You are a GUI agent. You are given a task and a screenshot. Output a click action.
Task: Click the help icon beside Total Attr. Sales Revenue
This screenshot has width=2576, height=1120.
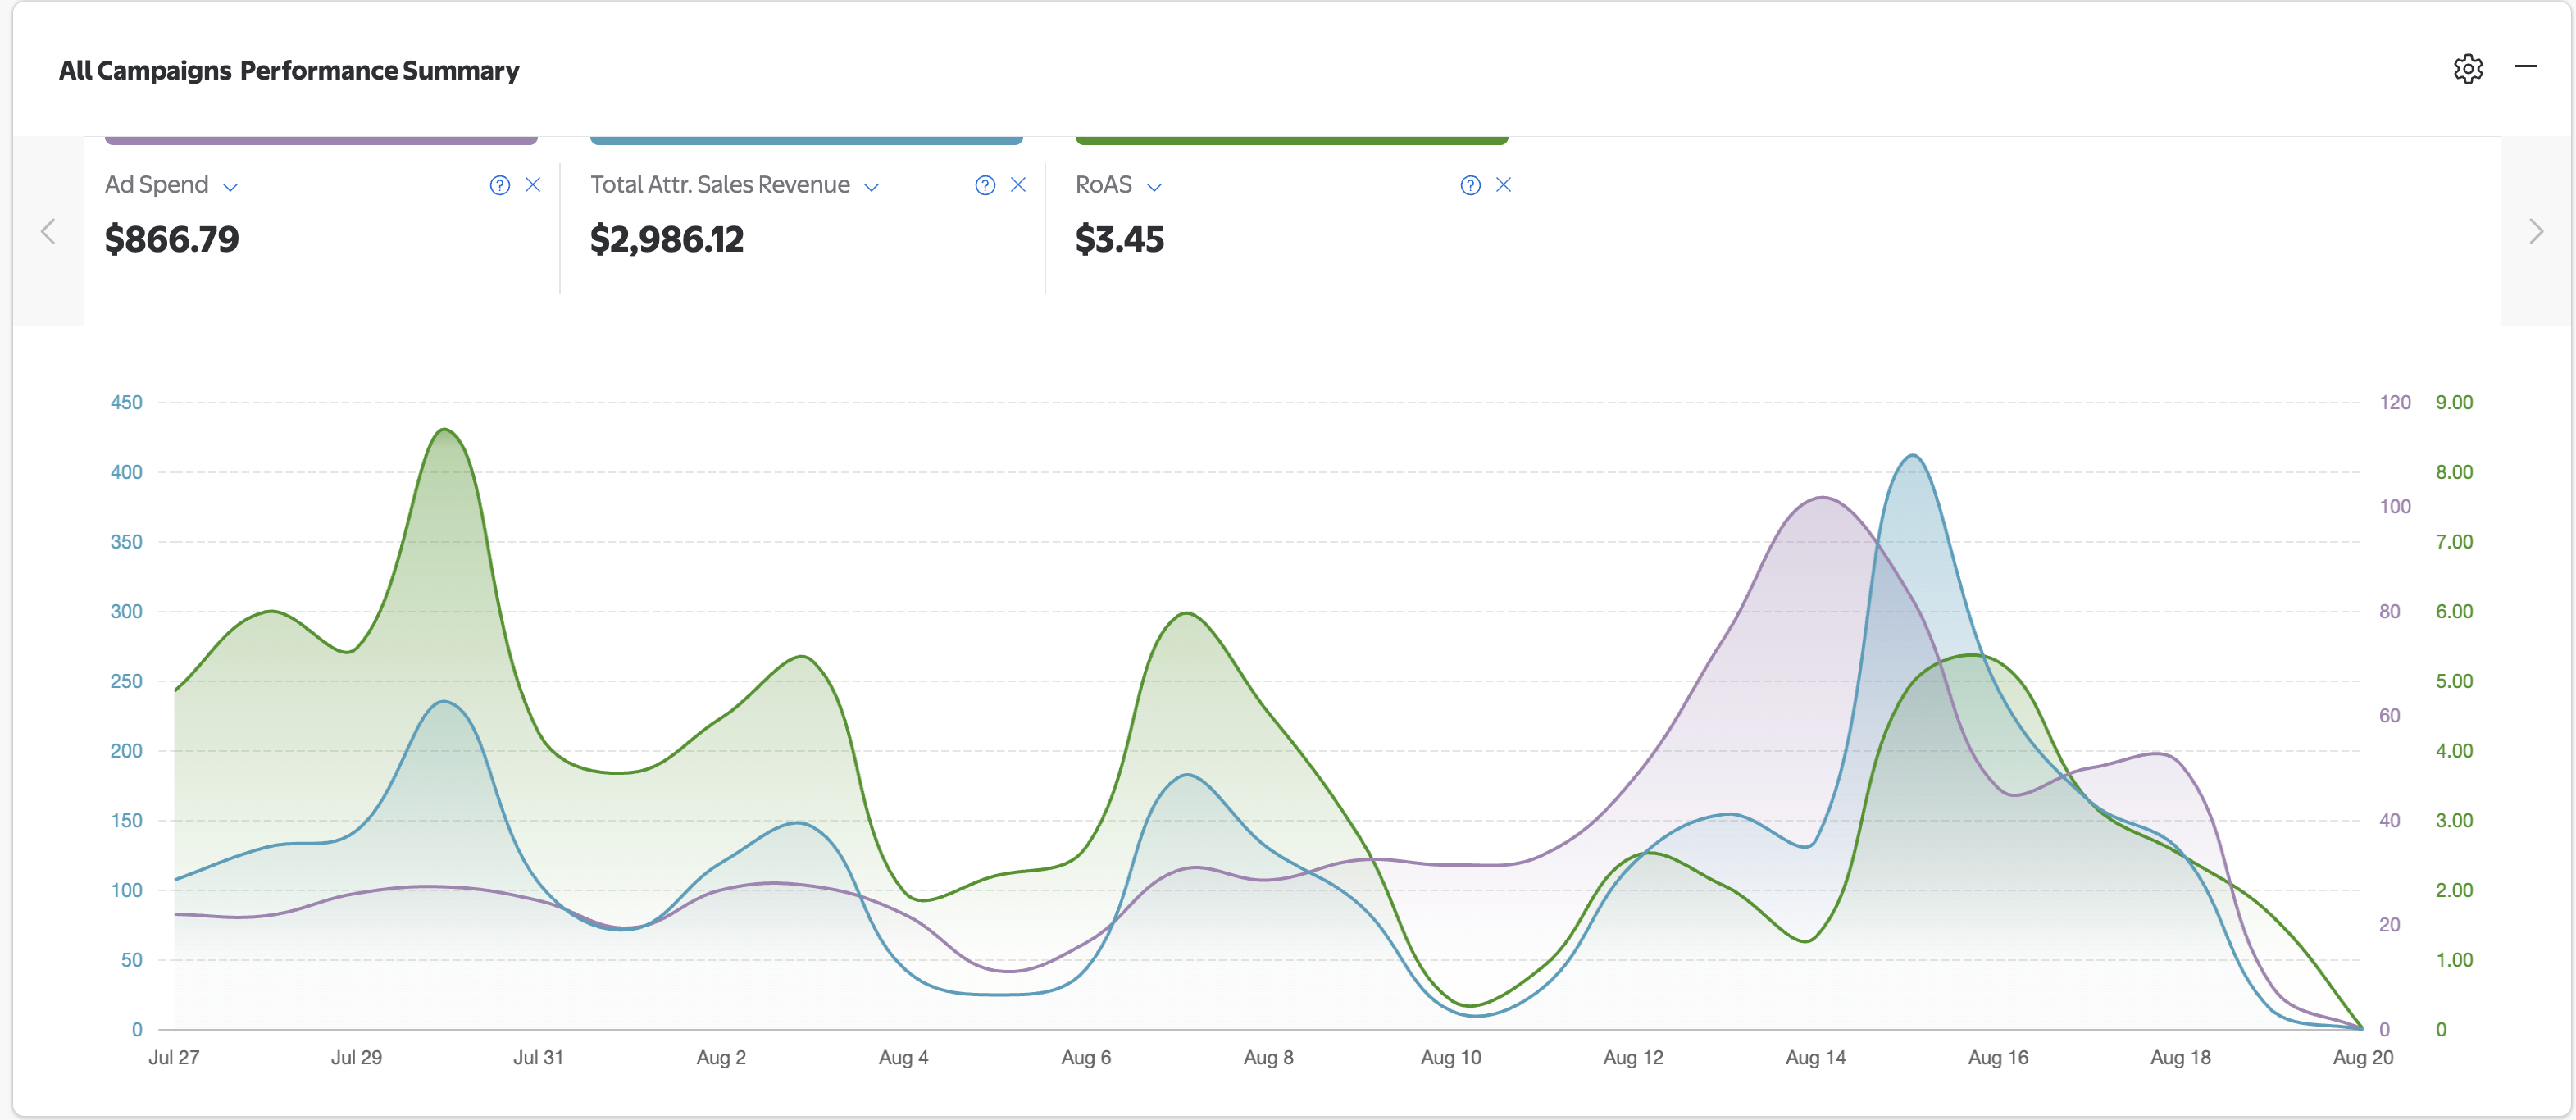(985, 185)
